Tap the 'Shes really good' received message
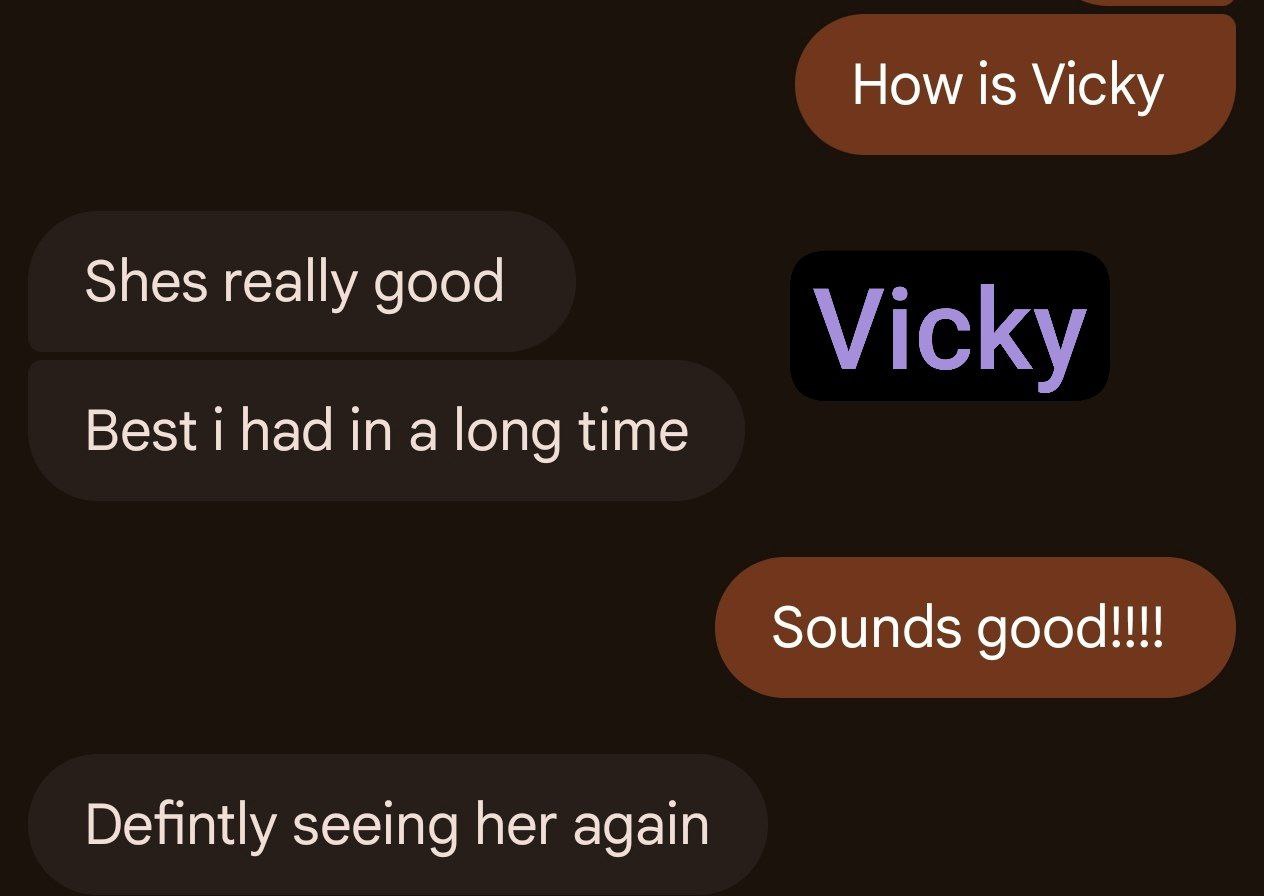1264x896 pixels. [x=302, y=281]
